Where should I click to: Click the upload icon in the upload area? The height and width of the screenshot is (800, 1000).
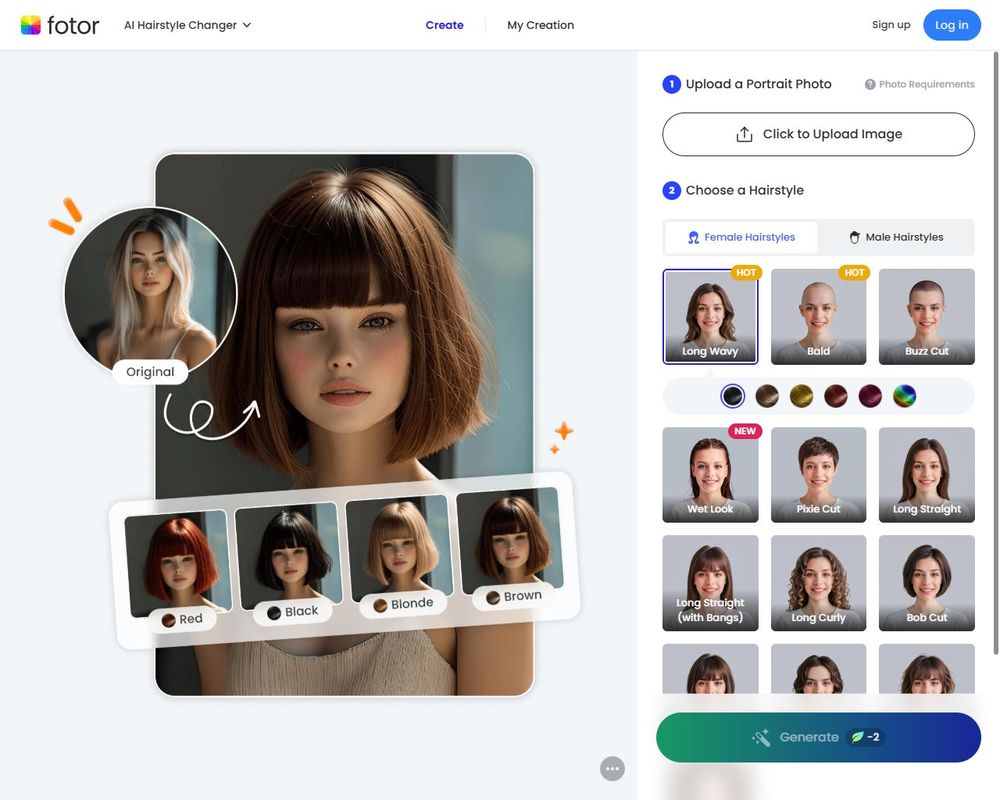[x=744, y=133]
